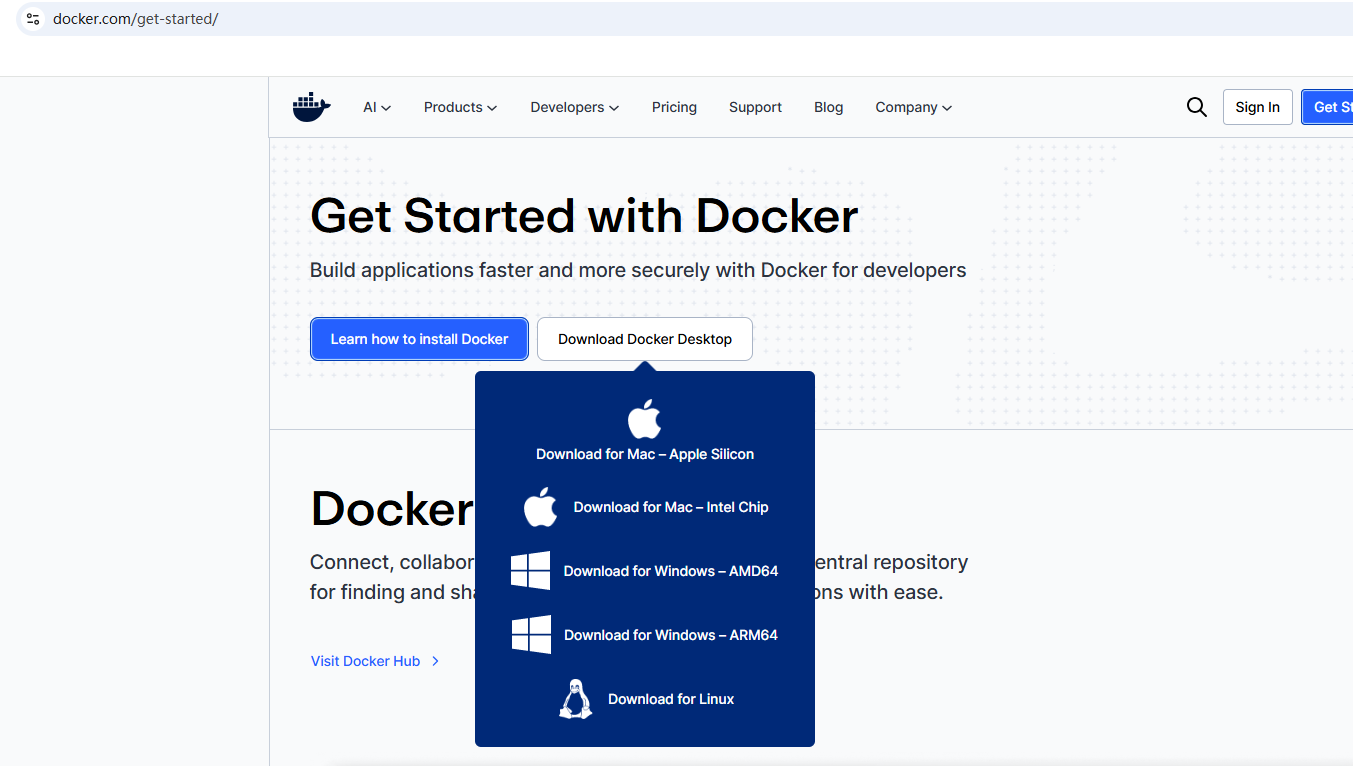Click the Apple logo for Apple Silicon

click(645, 419)
